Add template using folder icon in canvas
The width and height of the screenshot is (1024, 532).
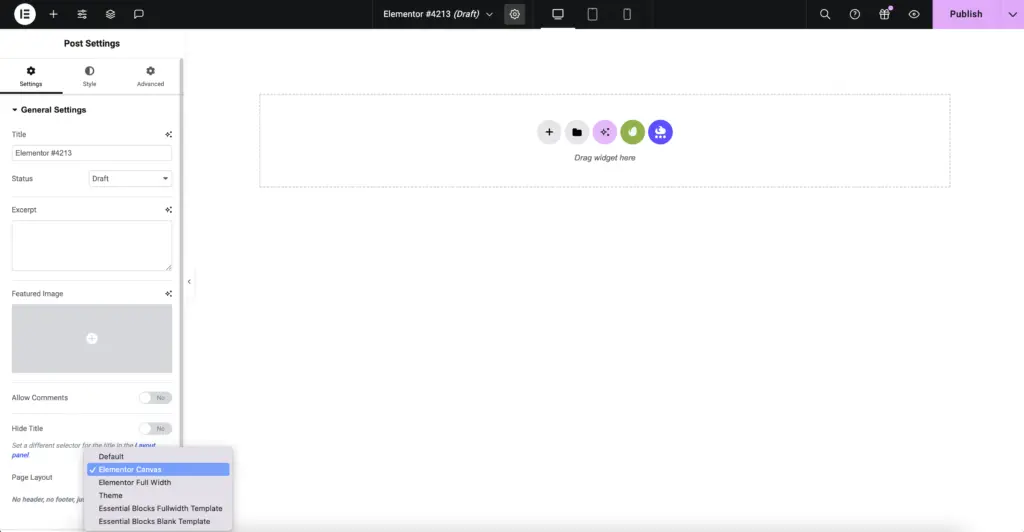[577, 132]
